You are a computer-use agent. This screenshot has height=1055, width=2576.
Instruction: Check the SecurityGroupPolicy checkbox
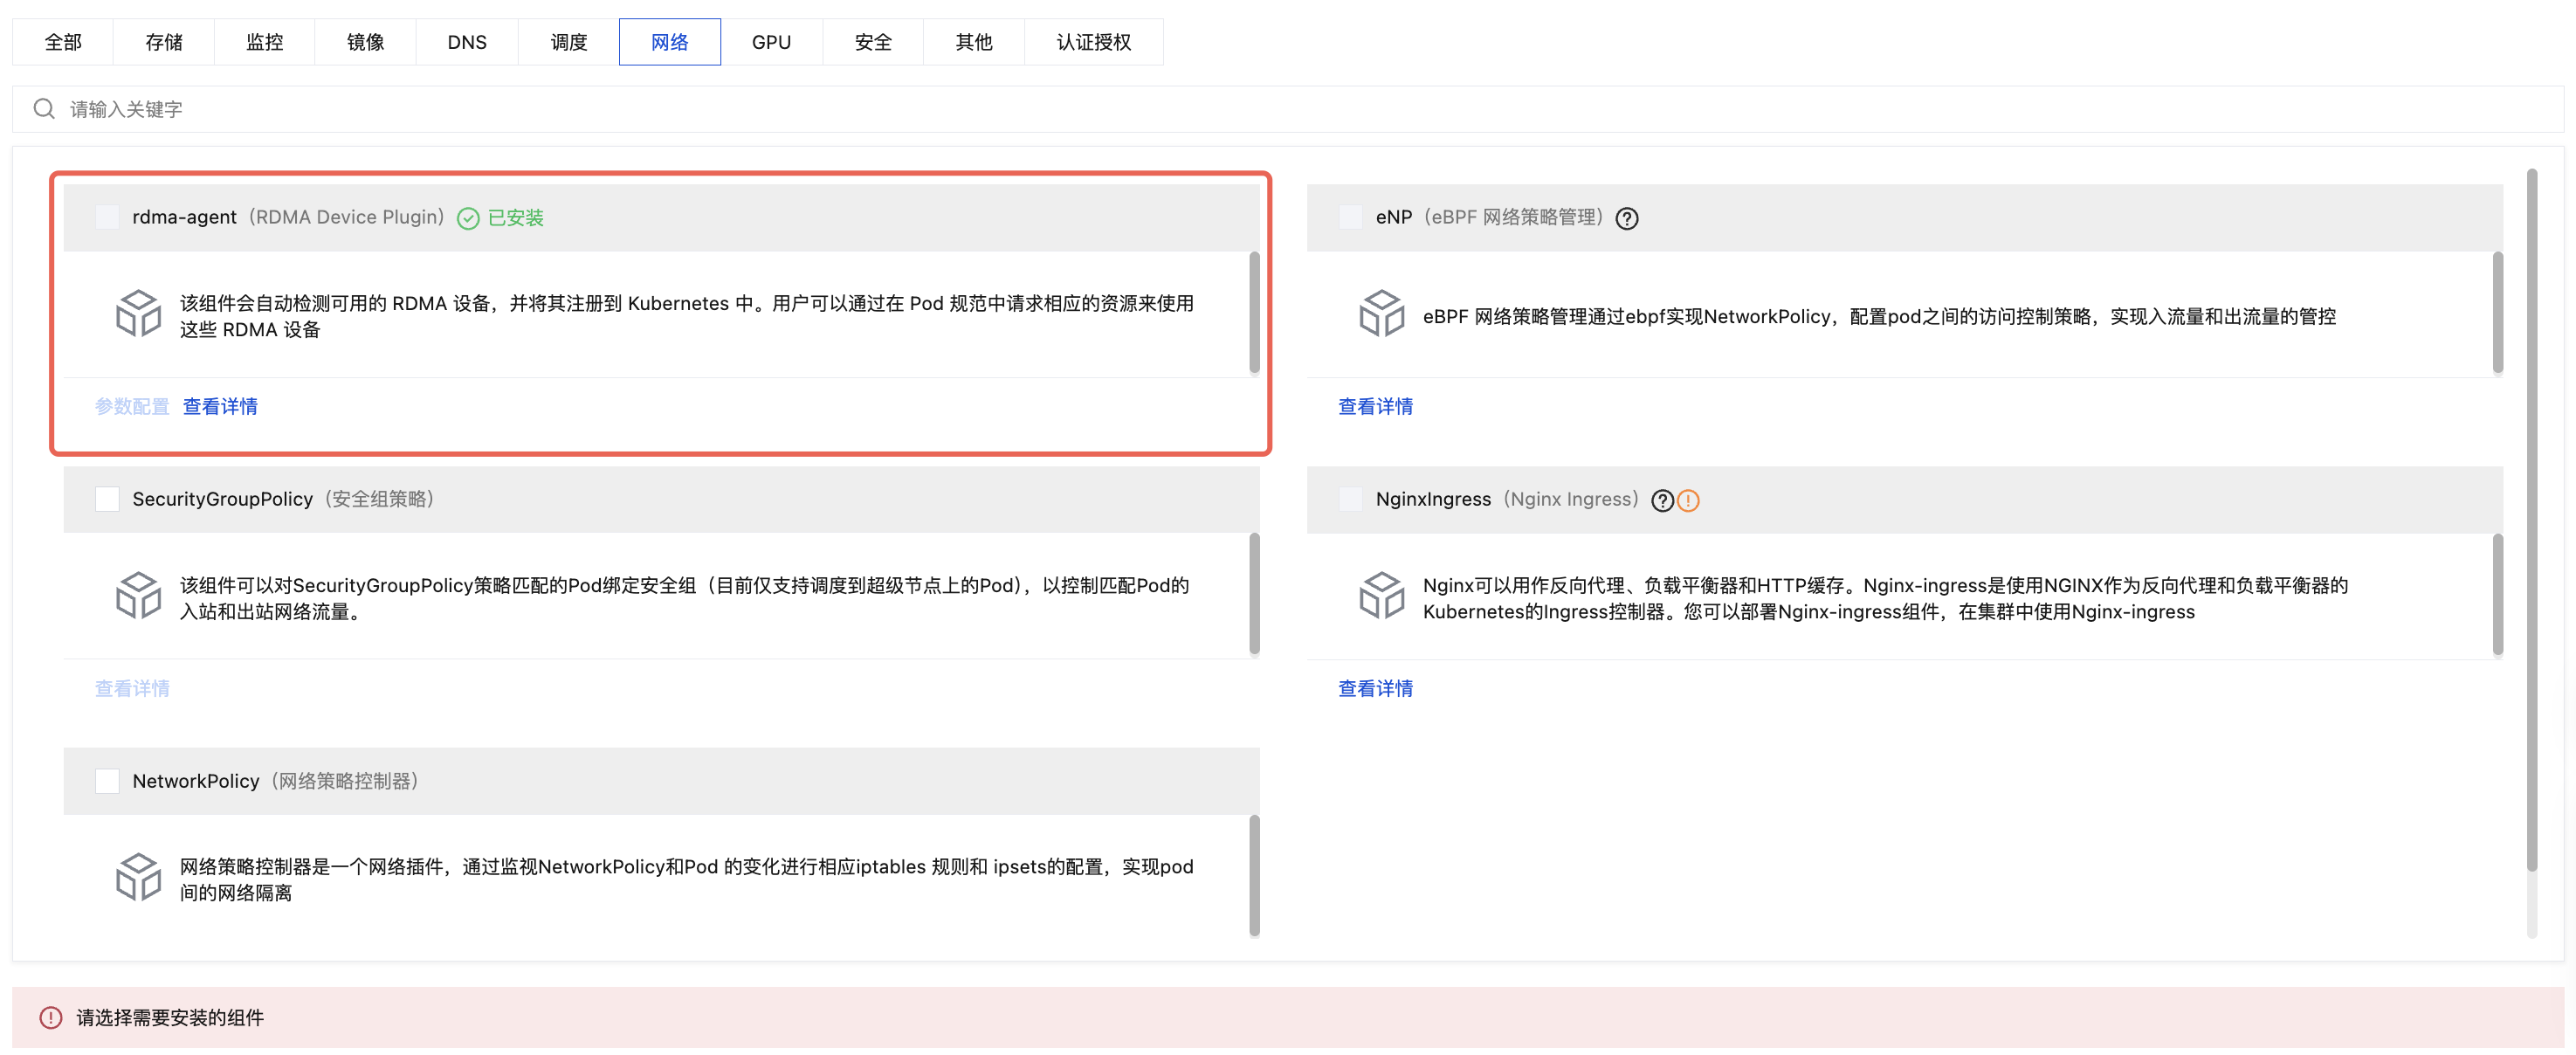107,499
